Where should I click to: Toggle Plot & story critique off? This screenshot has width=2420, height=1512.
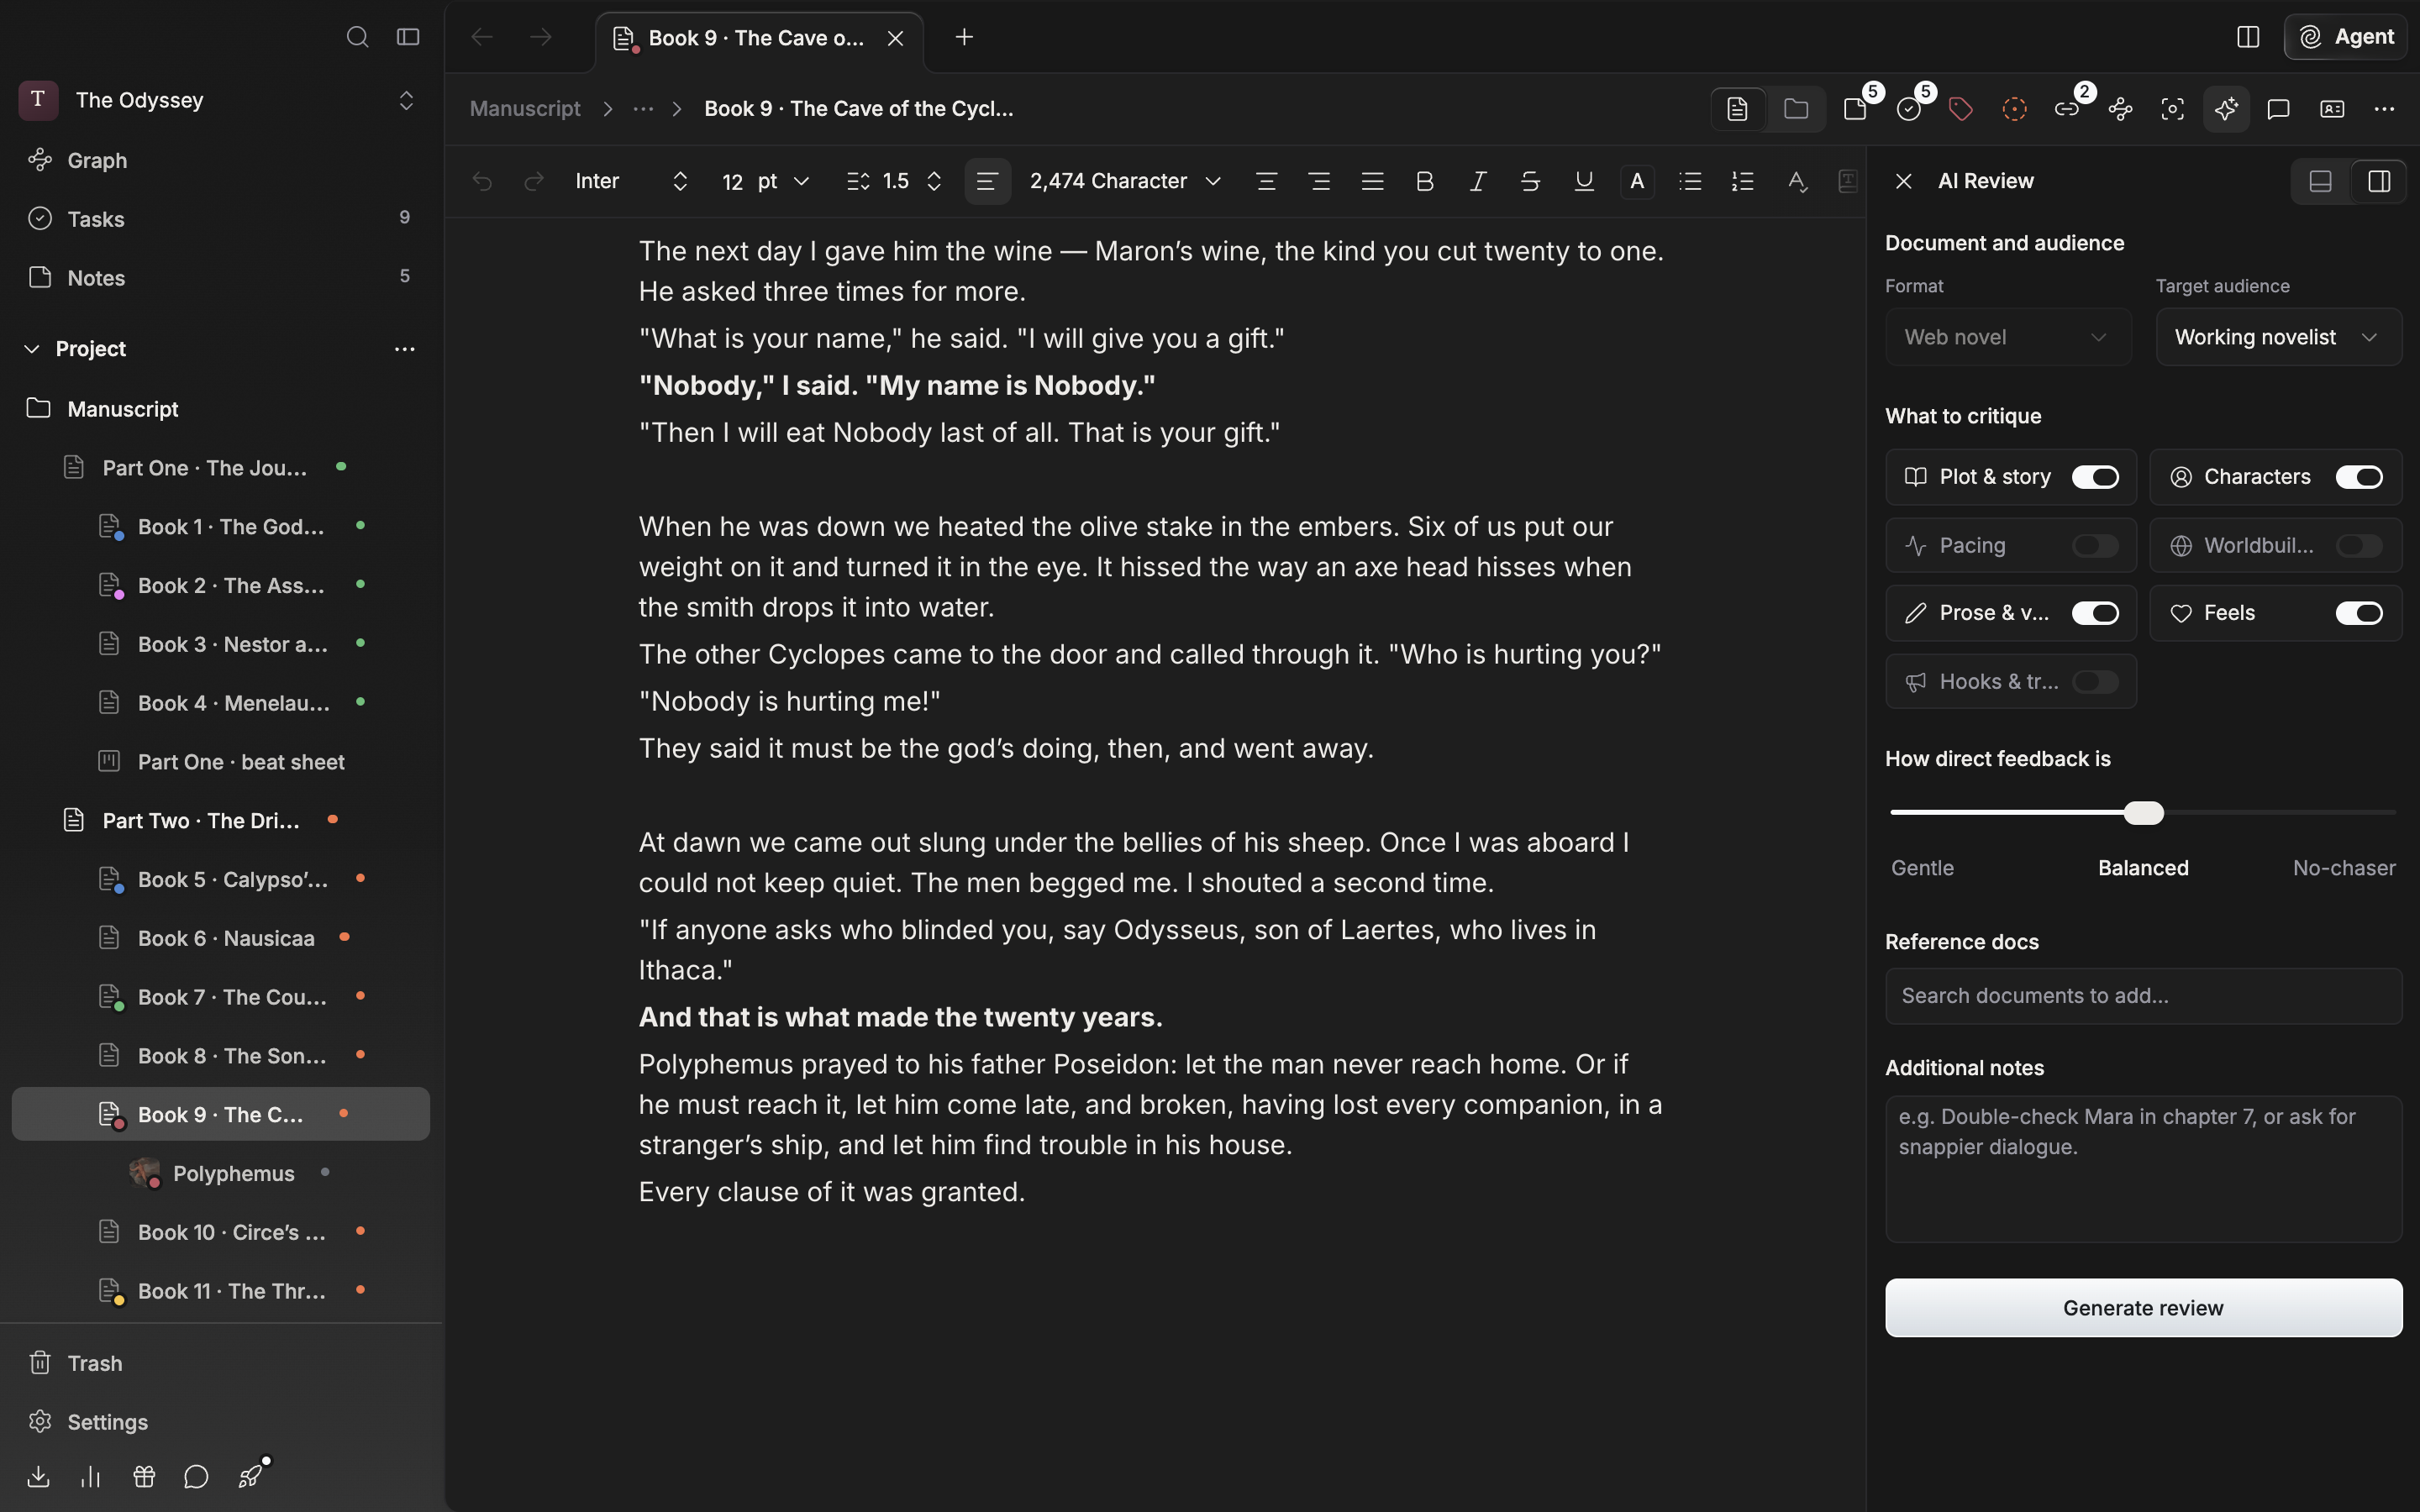(2095, 477)
